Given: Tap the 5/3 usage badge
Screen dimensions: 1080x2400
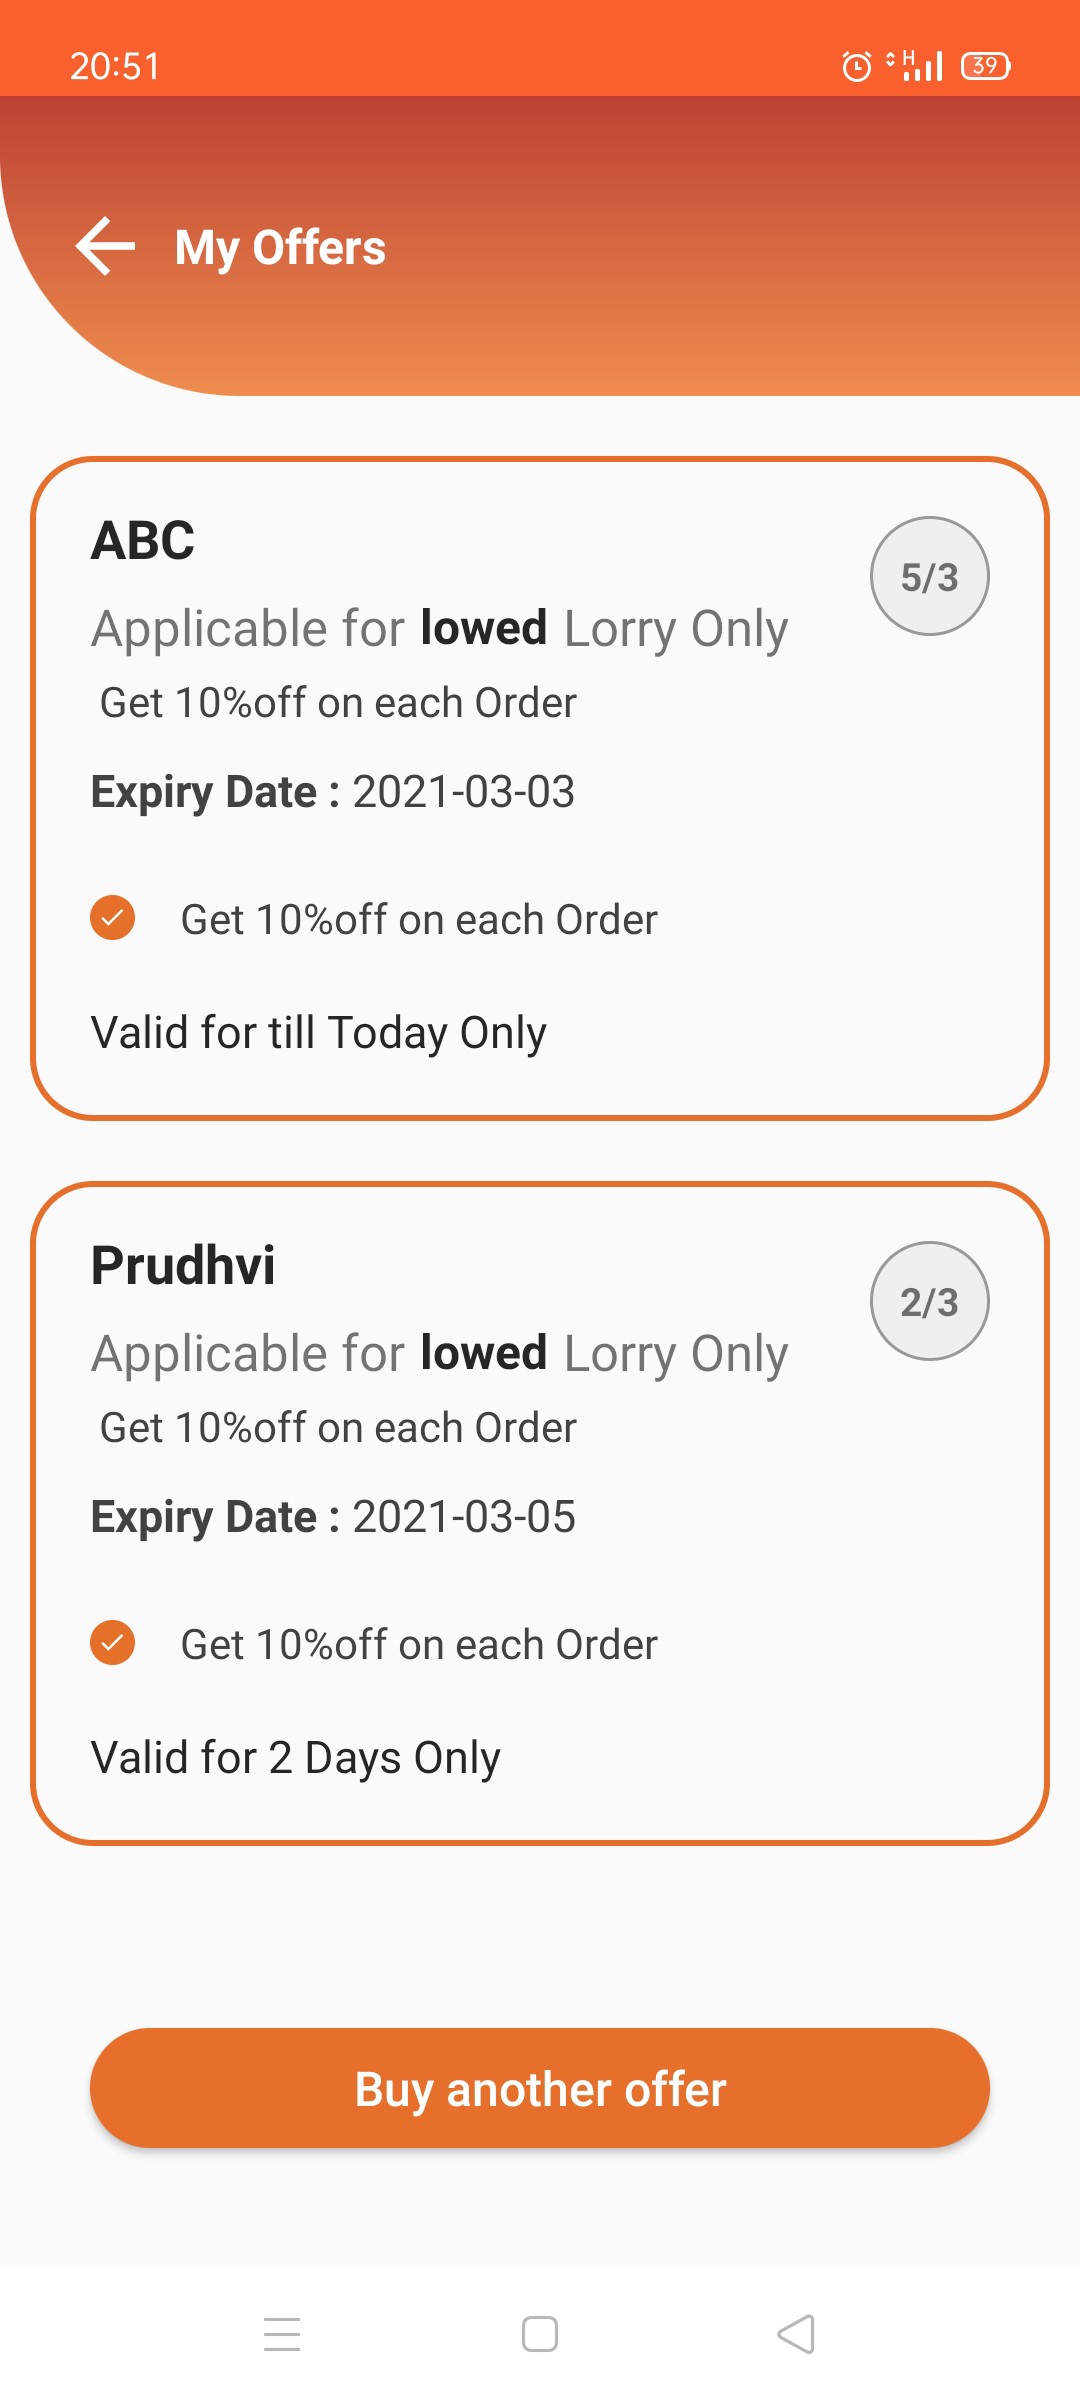Looking at the screenshot, I should pos(929,577).
